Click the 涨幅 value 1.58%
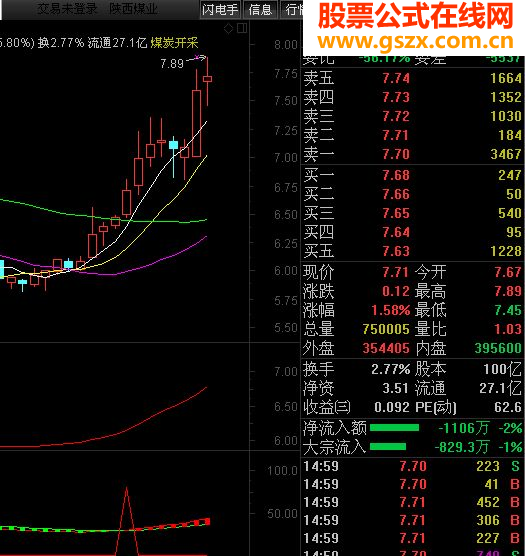525x556 pixels. [x=391, y=310]
